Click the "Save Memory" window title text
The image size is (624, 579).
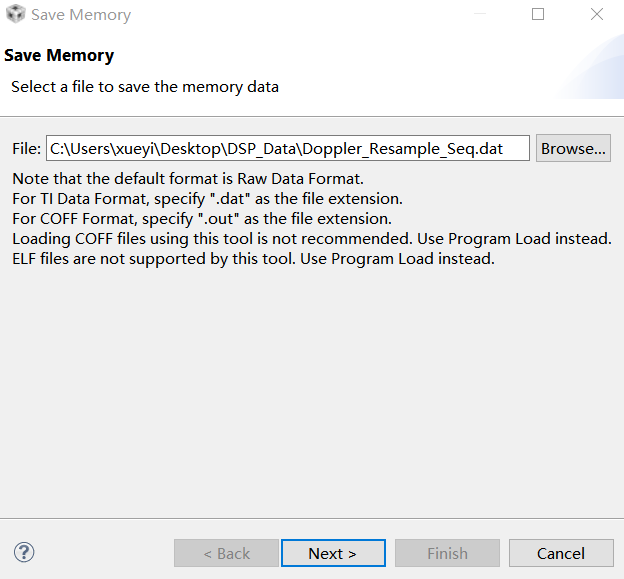[x=81, y=15]
